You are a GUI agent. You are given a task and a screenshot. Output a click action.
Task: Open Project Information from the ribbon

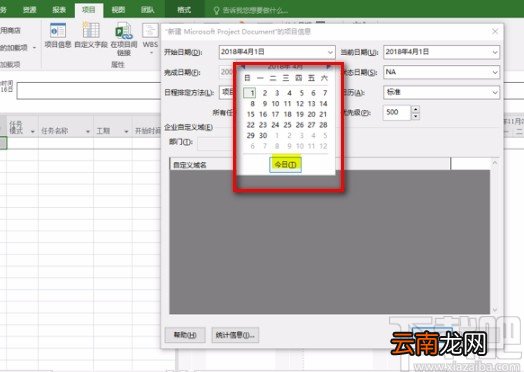tap(57, 35)
